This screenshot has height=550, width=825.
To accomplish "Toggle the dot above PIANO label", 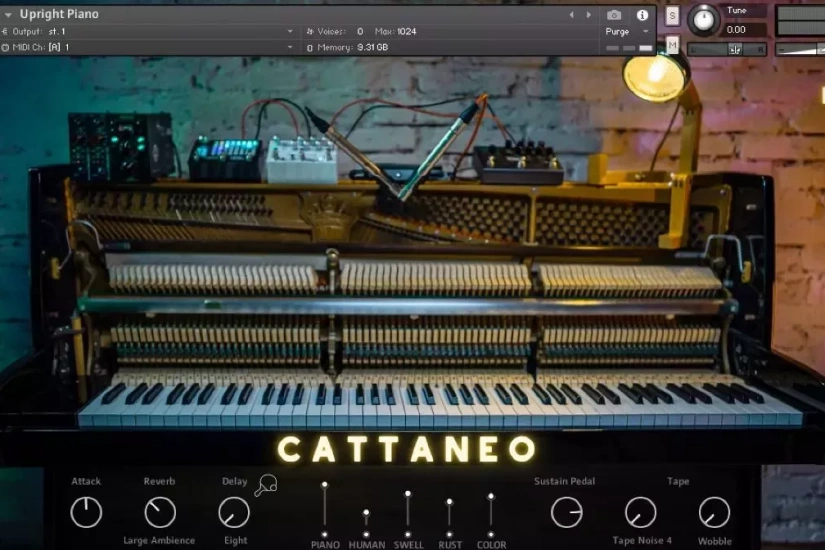I will 325,535.
